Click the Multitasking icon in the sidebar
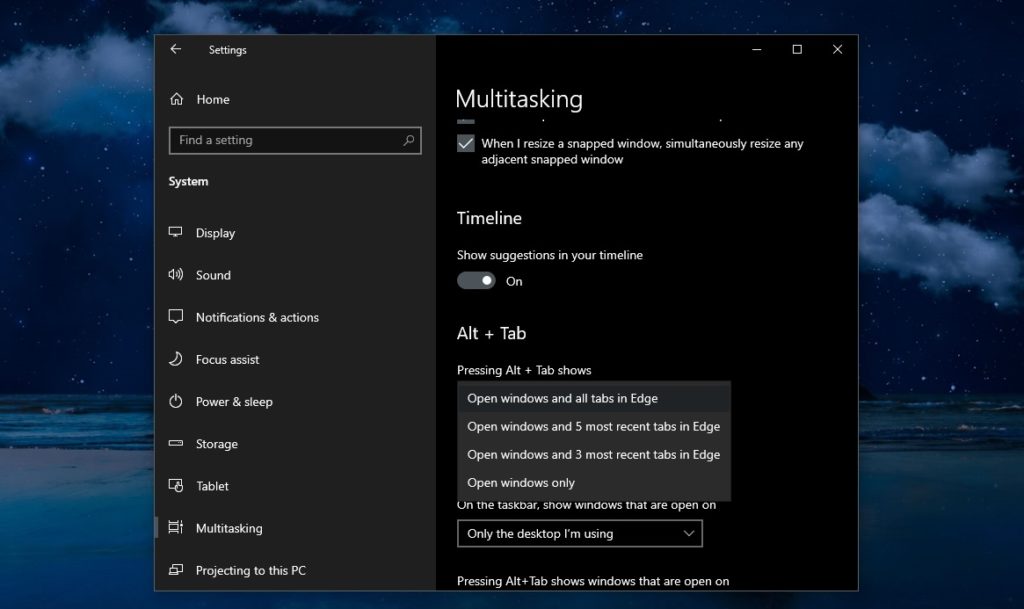Viewport: 1024px width, 609px height. [x=176, y=527]
